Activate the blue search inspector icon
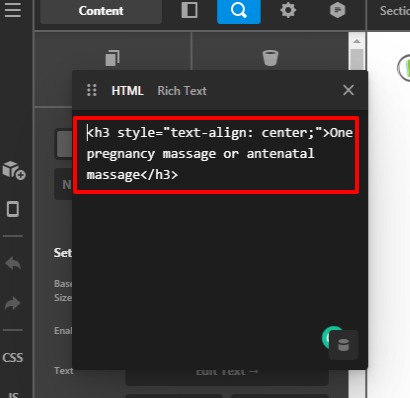 (239, 11)
